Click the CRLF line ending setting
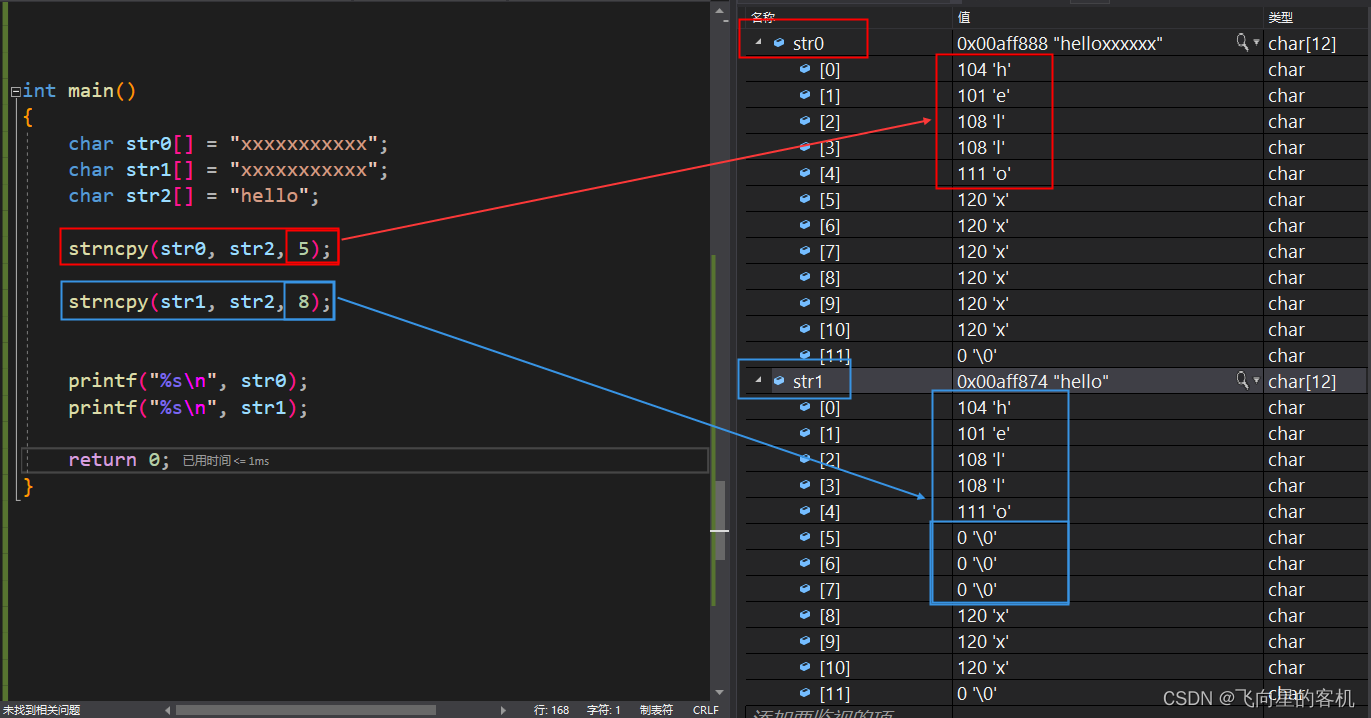Image resolution: width=1371 pixels, height=718 pixels. [x=705, y=710]
